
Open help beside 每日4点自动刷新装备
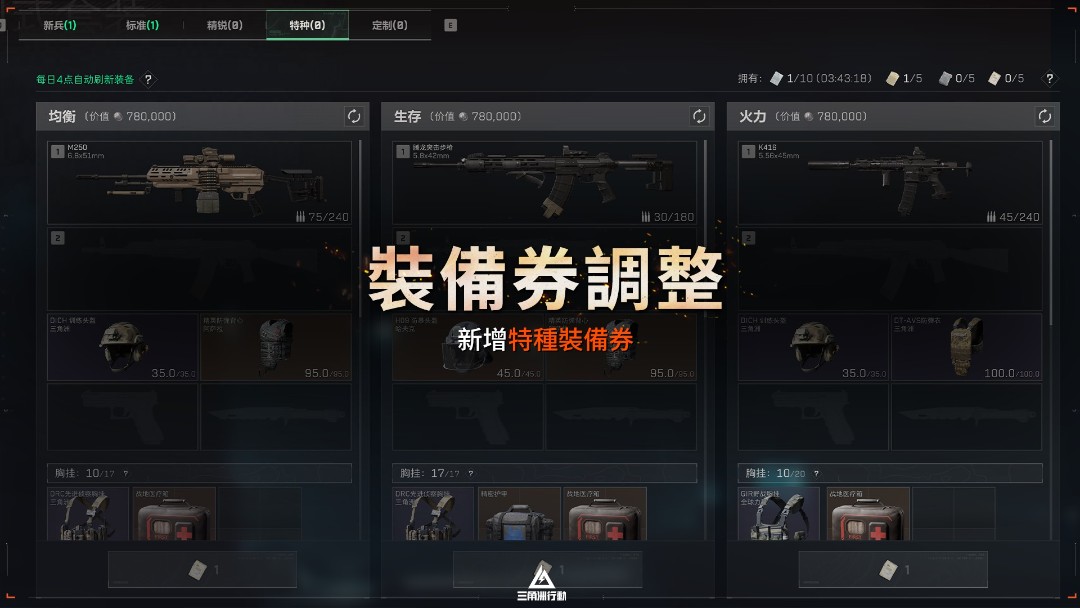tap(148, 79)
